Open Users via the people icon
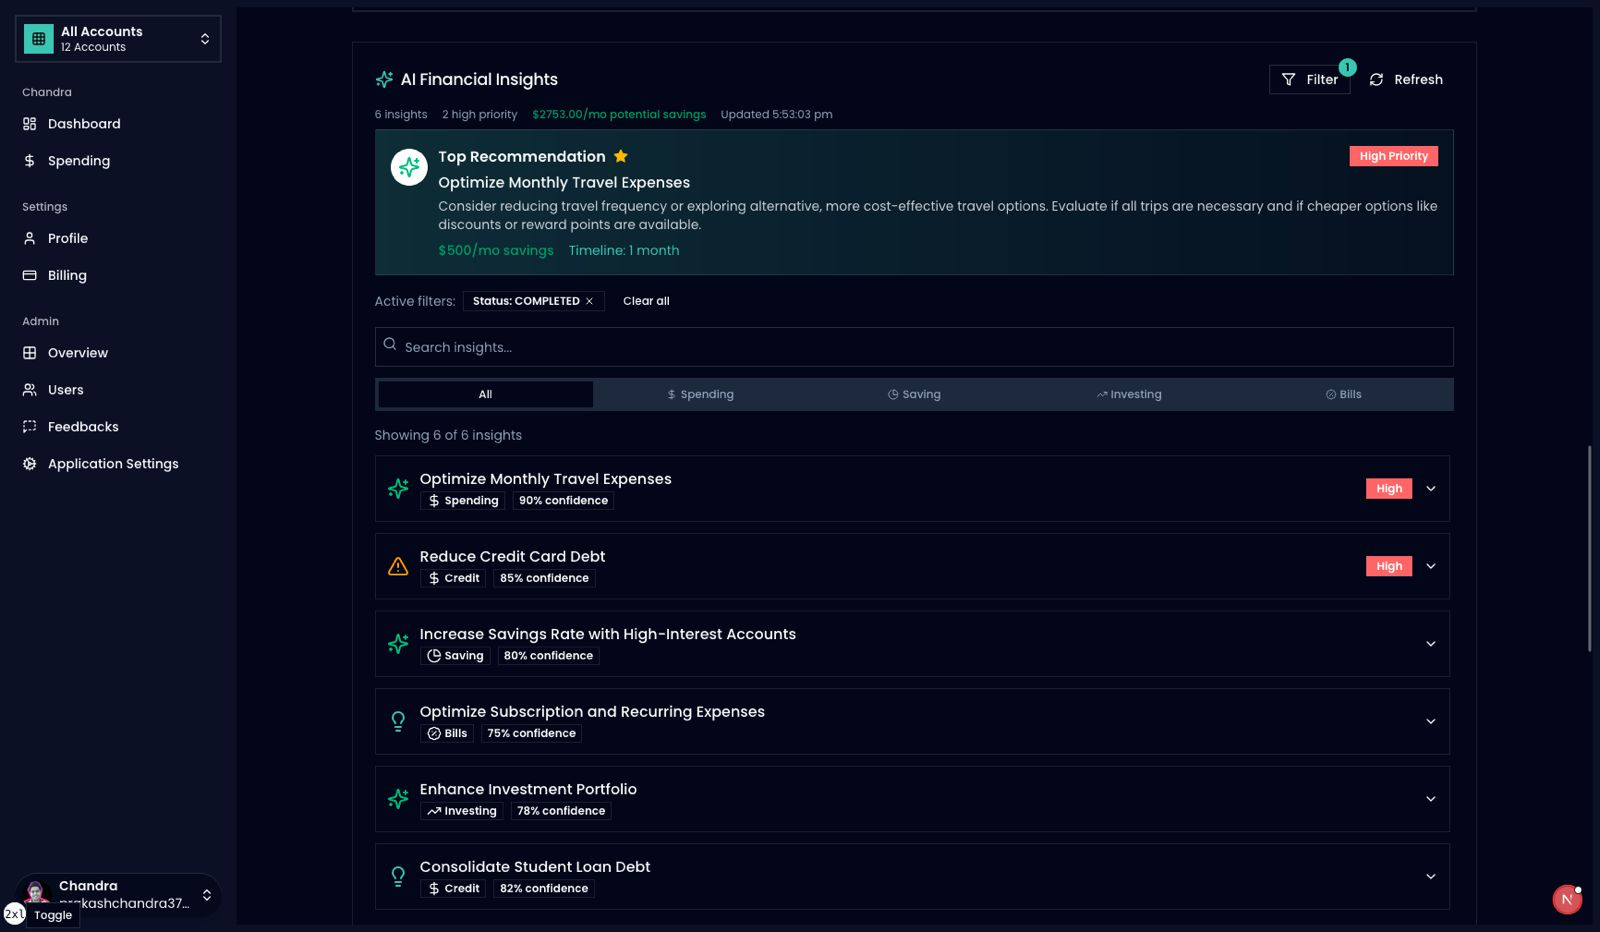The image size is (1600, 932). pyautogui.click(x=30, y=390)
